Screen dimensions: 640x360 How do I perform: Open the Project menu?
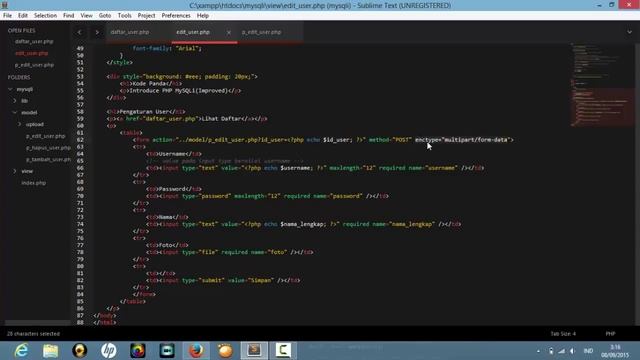click(x=146, y=16)
